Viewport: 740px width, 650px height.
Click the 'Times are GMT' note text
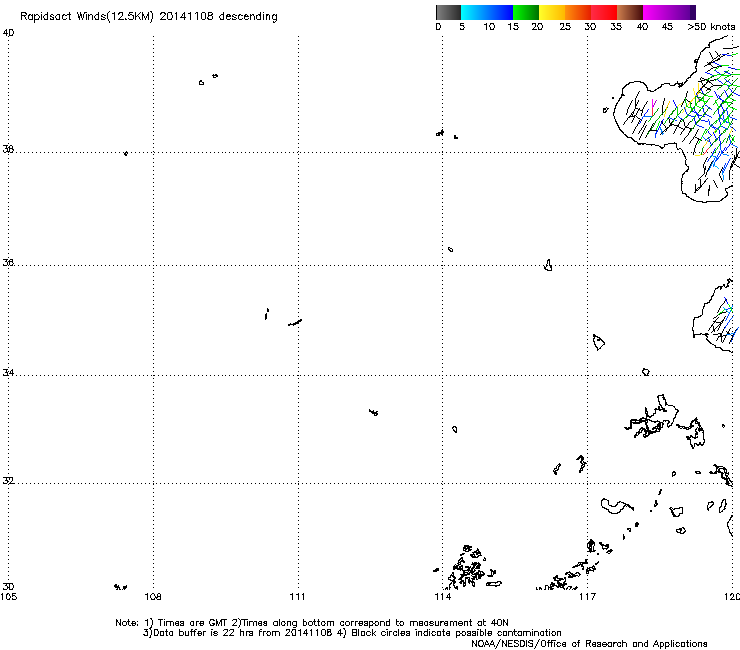(x=193, y=623)
